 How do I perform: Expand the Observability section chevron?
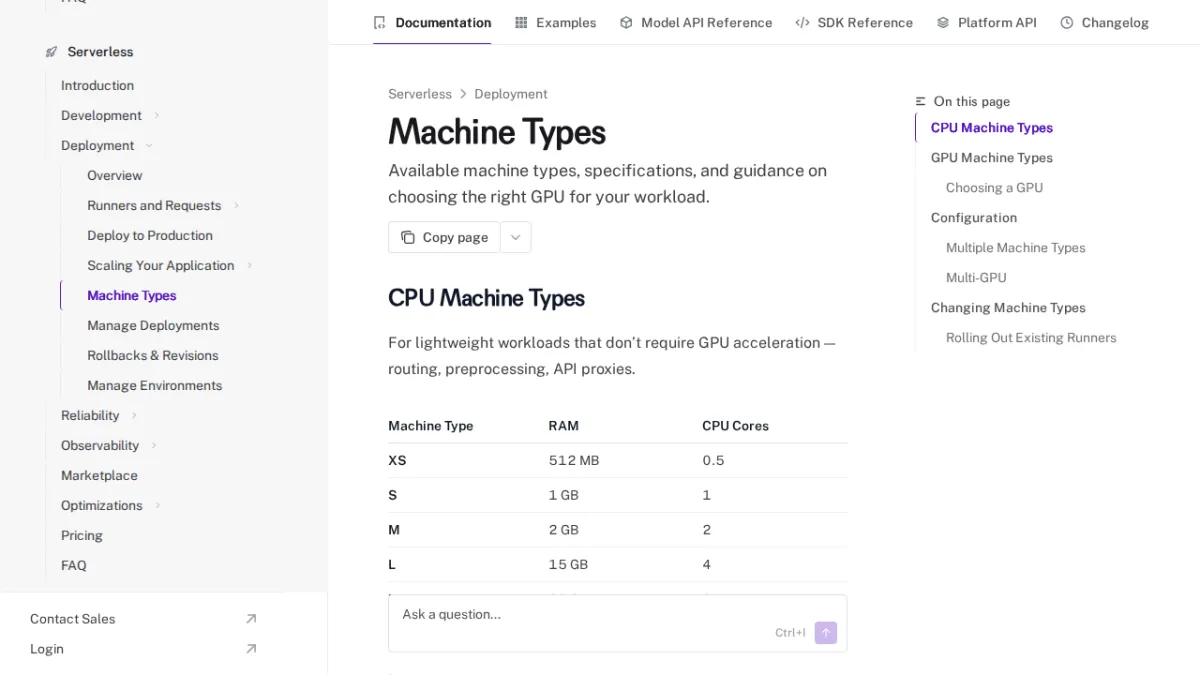coord(154,446)
